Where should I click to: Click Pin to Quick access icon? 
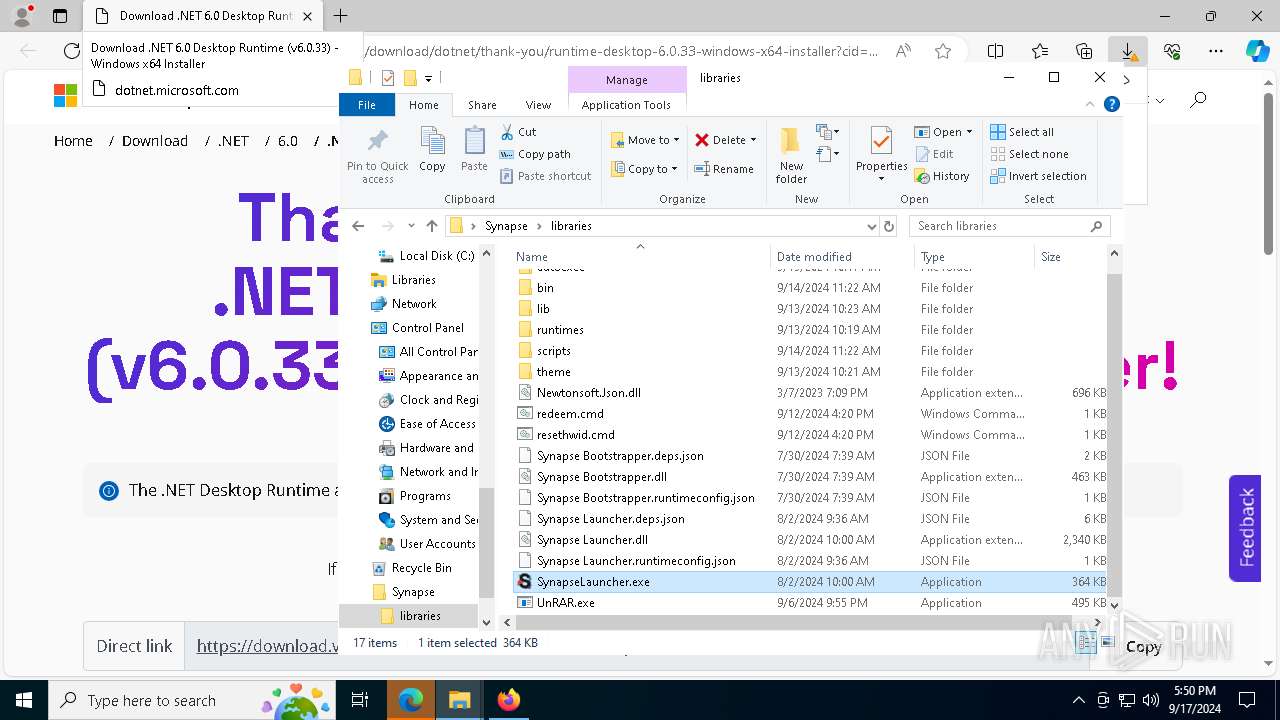coord(377,156)
